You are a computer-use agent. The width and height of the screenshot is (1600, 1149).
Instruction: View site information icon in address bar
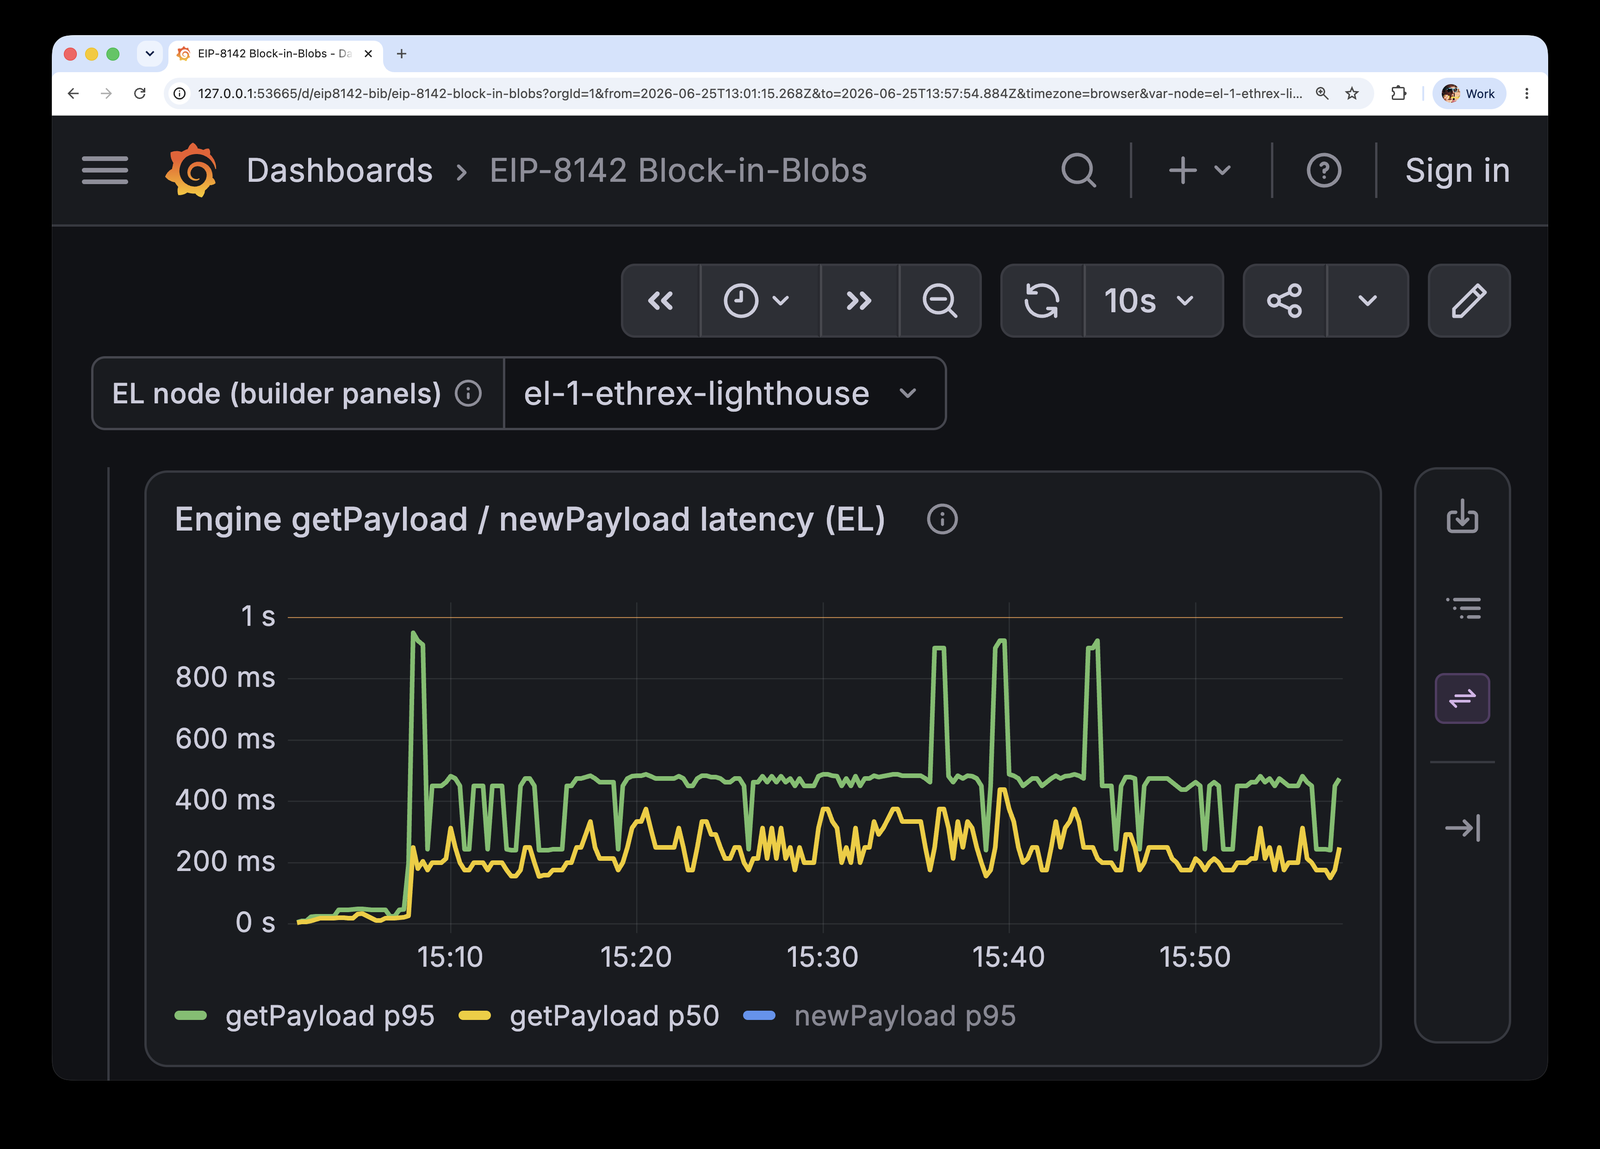click(180, 93)
